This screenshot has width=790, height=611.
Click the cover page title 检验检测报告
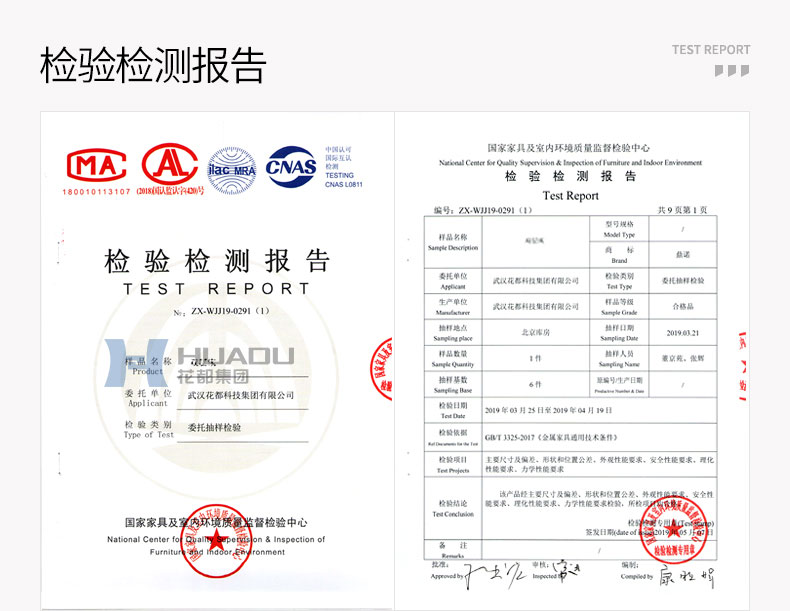pyautogui.click(x=217, y=260)
